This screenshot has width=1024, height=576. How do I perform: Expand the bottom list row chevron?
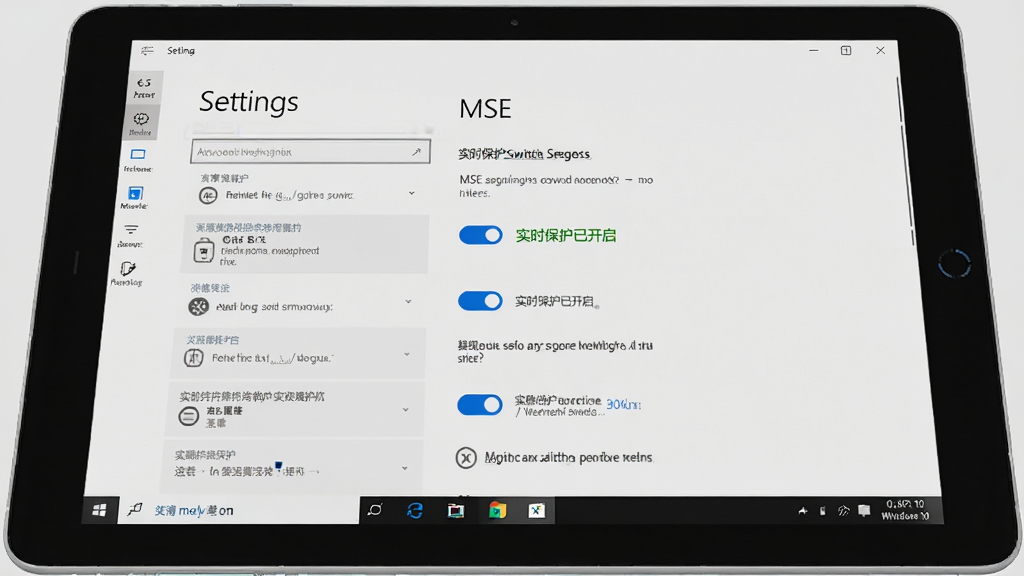[x=405, y=468]
